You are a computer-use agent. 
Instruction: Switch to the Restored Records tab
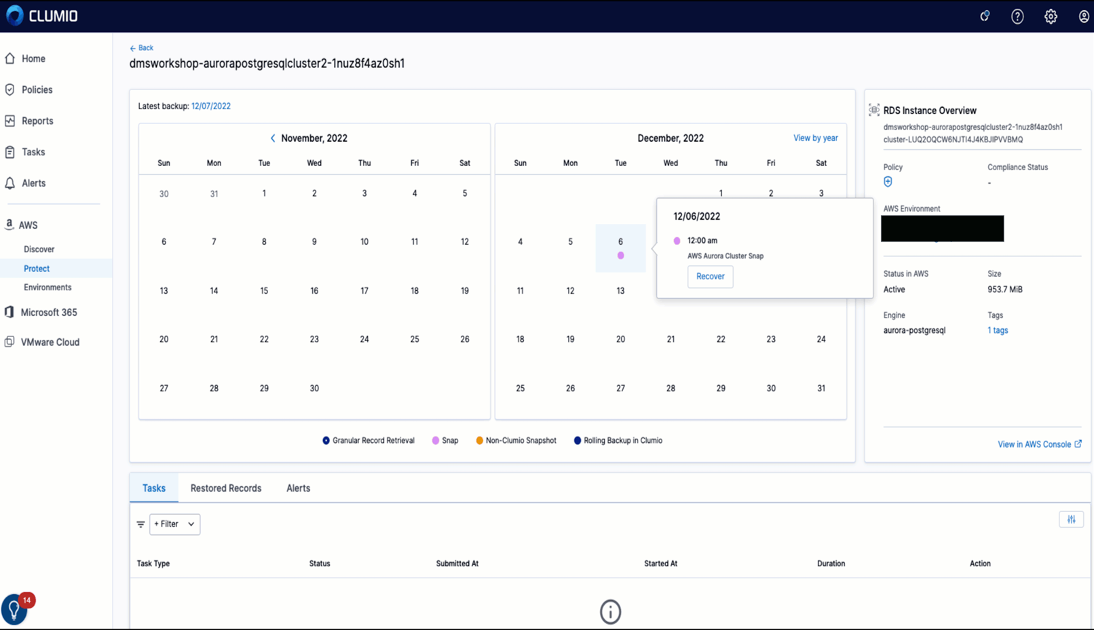click(226, 488)
